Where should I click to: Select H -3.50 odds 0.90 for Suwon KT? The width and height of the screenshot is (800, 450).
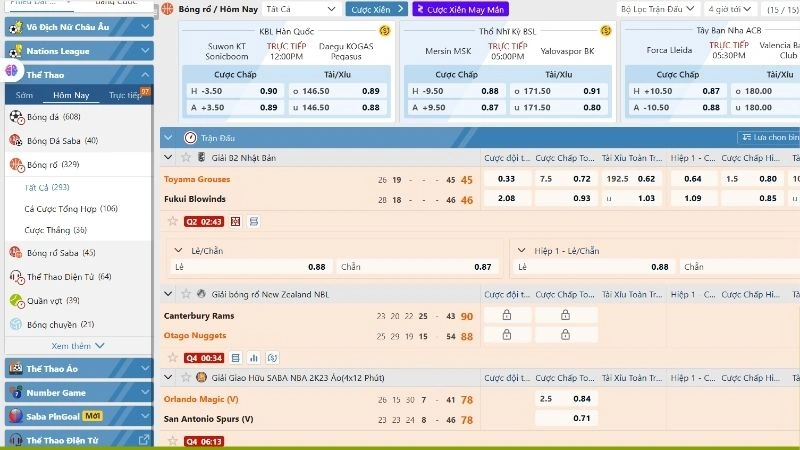pyautogui.click(x=234, y=91)
